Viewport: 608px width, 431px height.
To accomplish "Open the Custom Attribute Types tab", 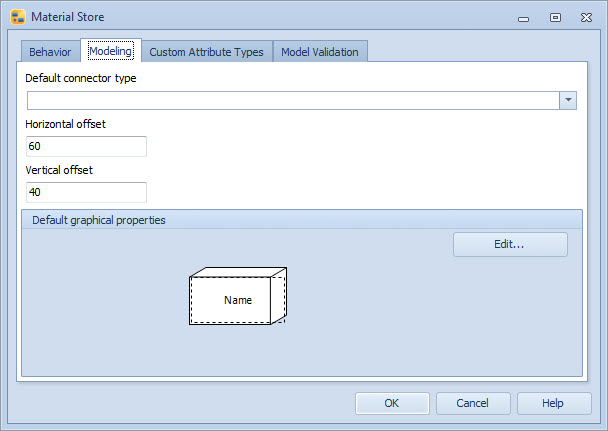I will [206, 52].
